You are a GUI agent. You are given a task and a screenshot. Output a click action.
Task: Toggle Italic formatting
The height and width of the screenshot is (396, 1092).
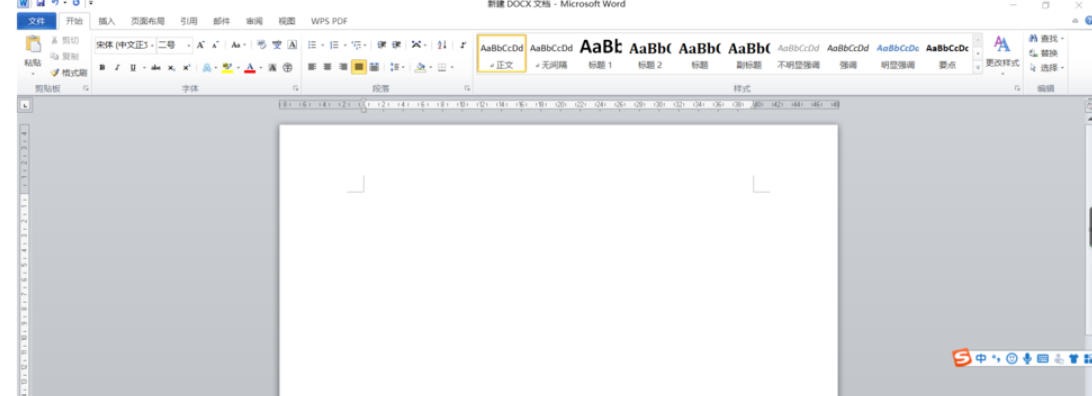point(117,68)
